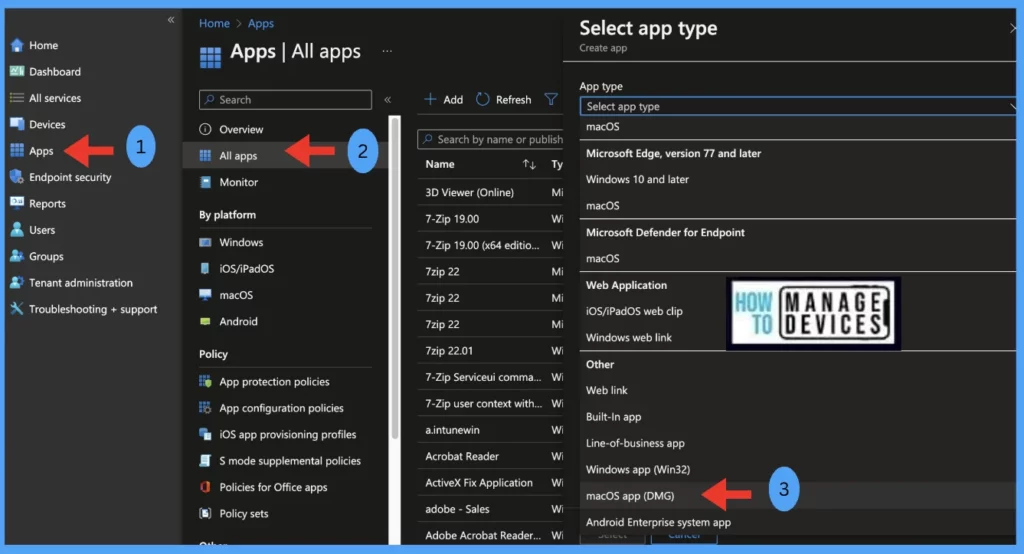Viewport: 1024px width, 554px height.
Task: Choose macOS under Microsoft Edge
Action: [603, 206]
